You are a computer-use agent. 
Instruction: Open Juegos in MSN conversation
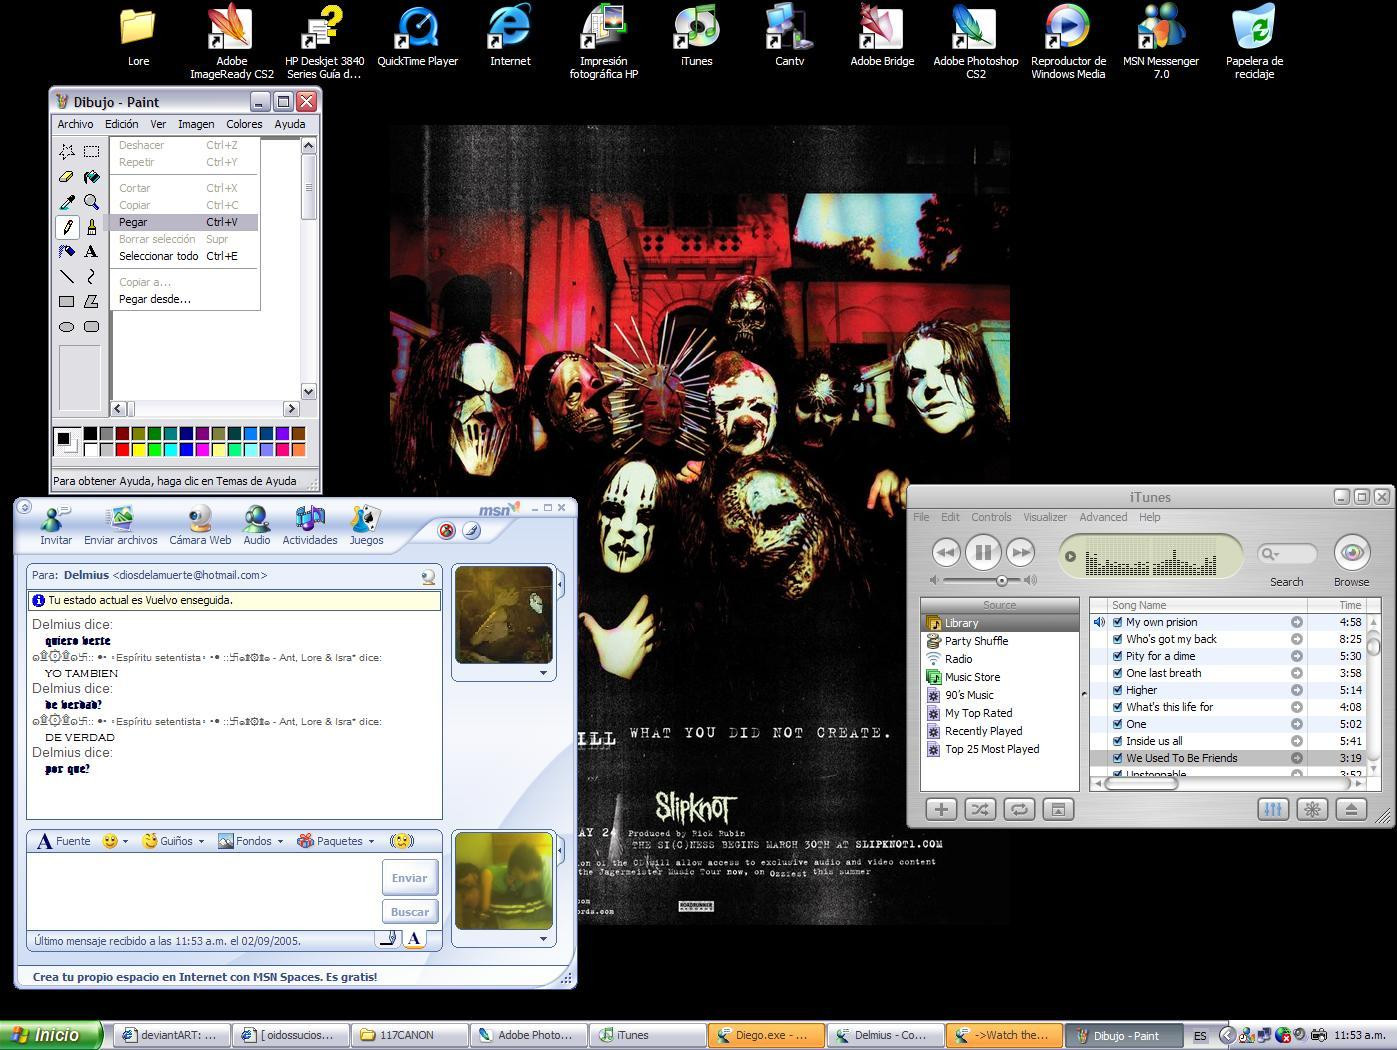pyautogui.click(x=366, y=526)
